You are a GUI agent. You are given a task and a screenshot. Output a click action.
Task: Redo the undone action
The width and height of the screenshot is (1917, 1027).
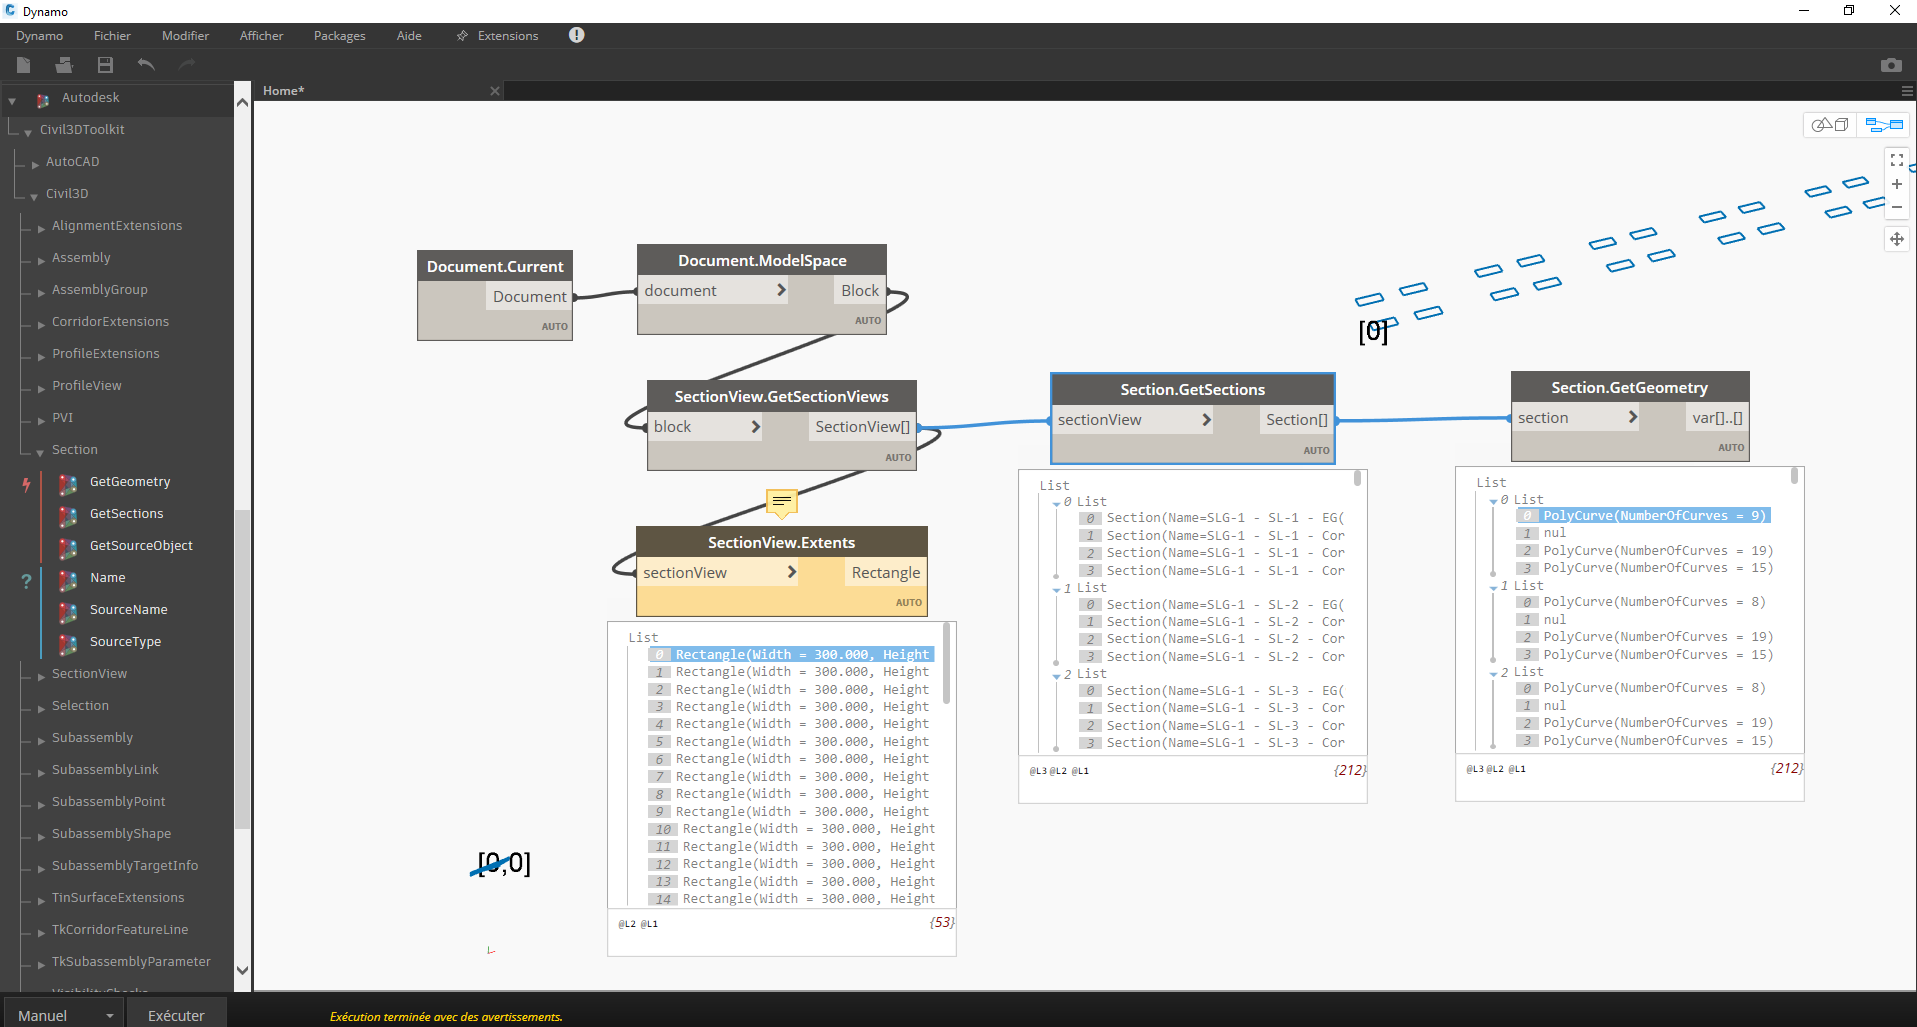(186, 65)
